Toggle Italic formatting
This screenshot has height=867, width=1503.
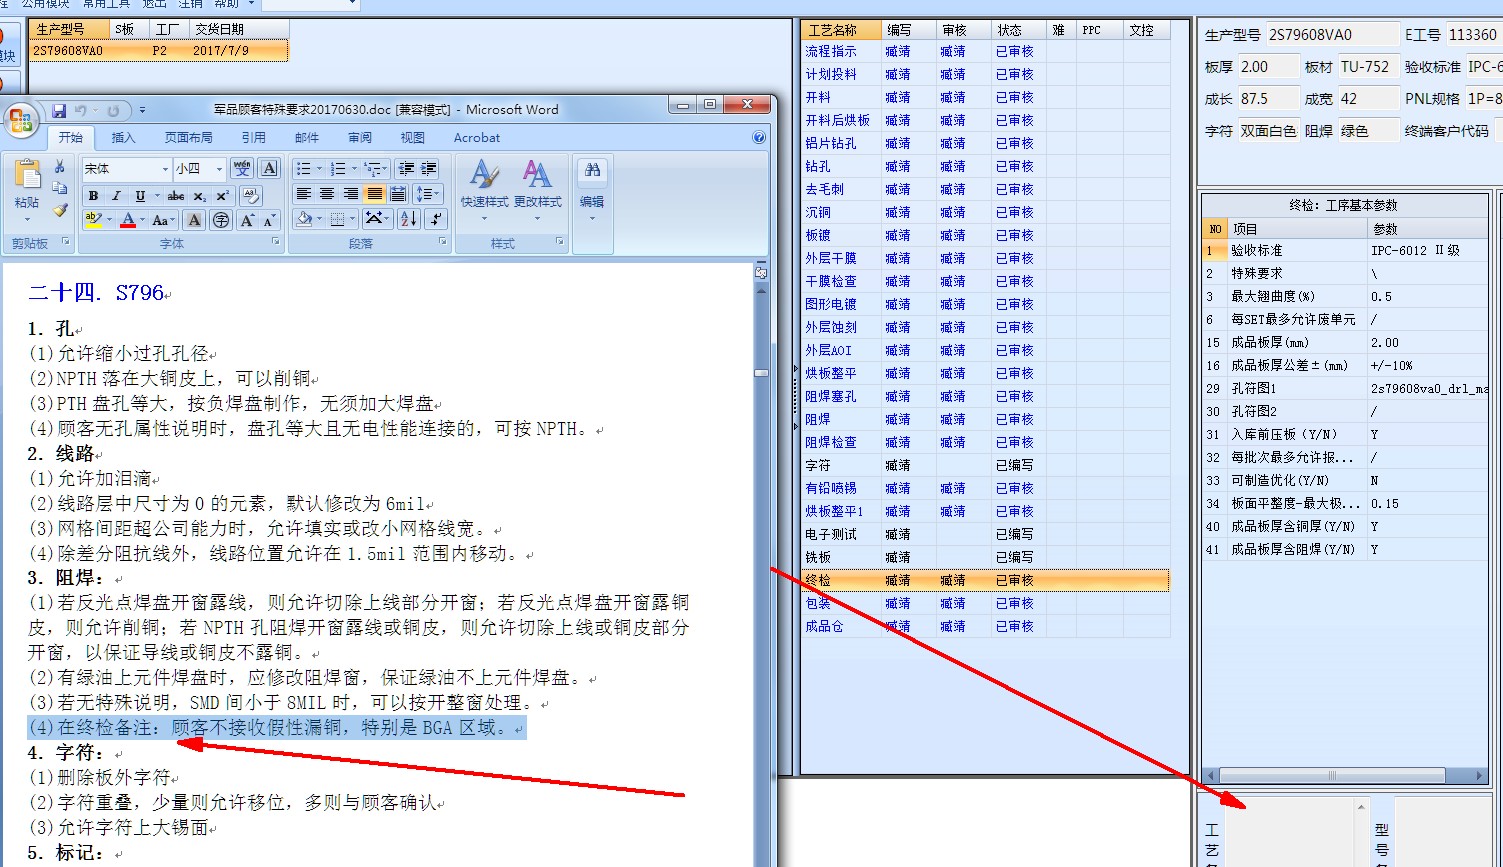[116, 196]
